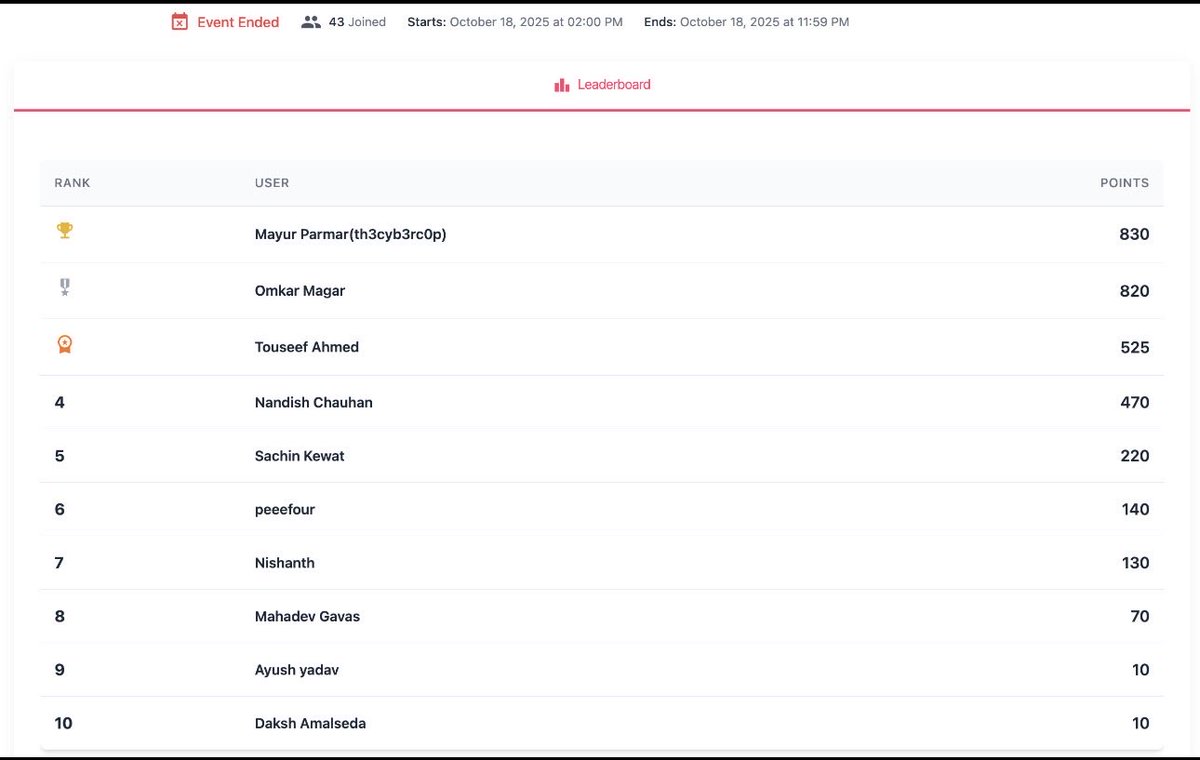1200x760 pixels.
Task: Click rank number 5
Action: coord(60,456)
